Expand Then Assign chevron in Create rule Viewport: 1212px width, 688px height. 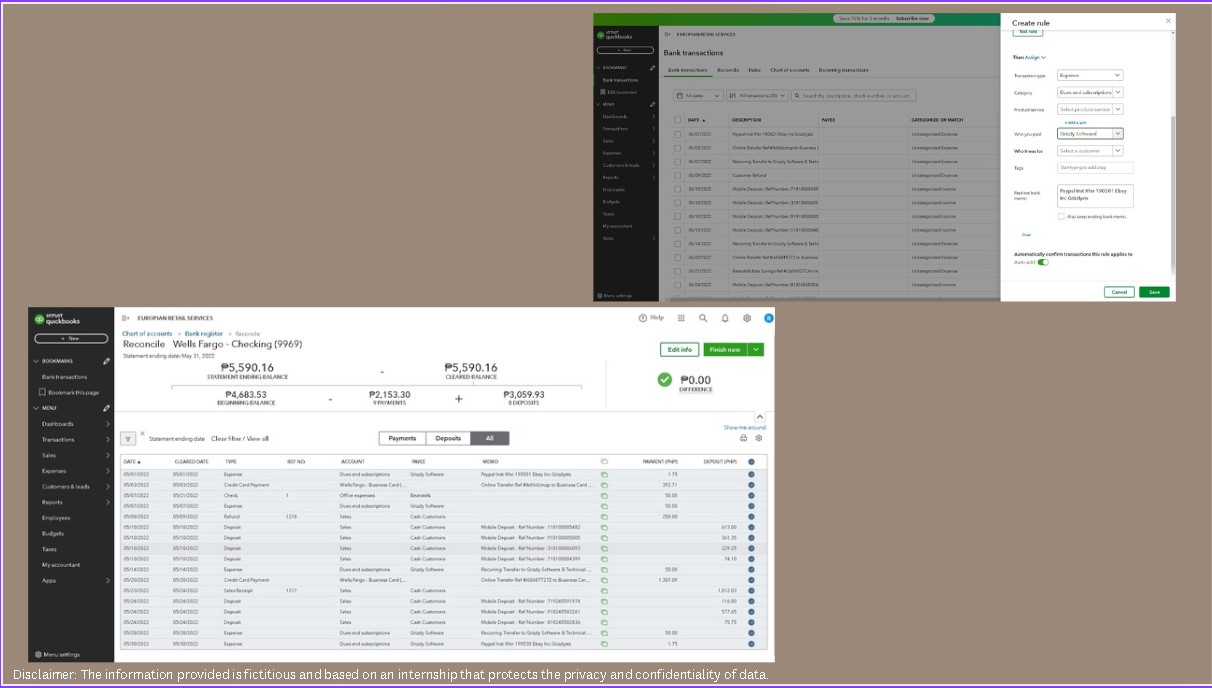1044,57
